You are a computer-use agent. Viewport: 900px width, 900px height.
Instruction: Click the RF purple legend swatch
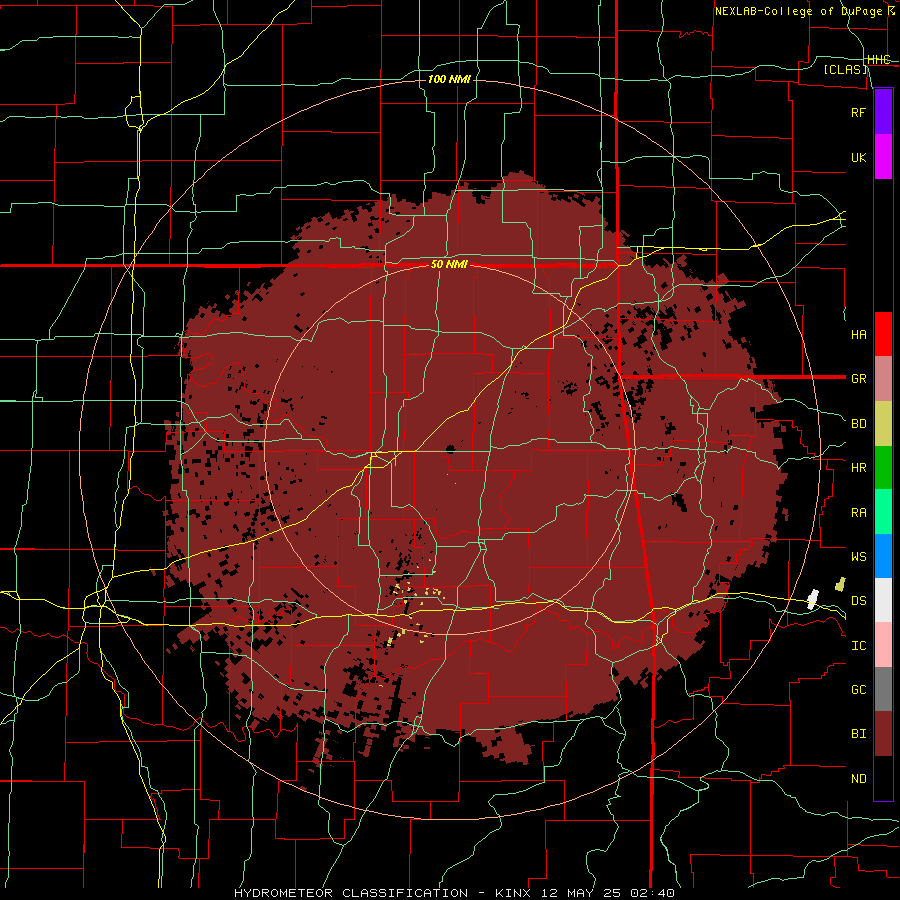883,112
